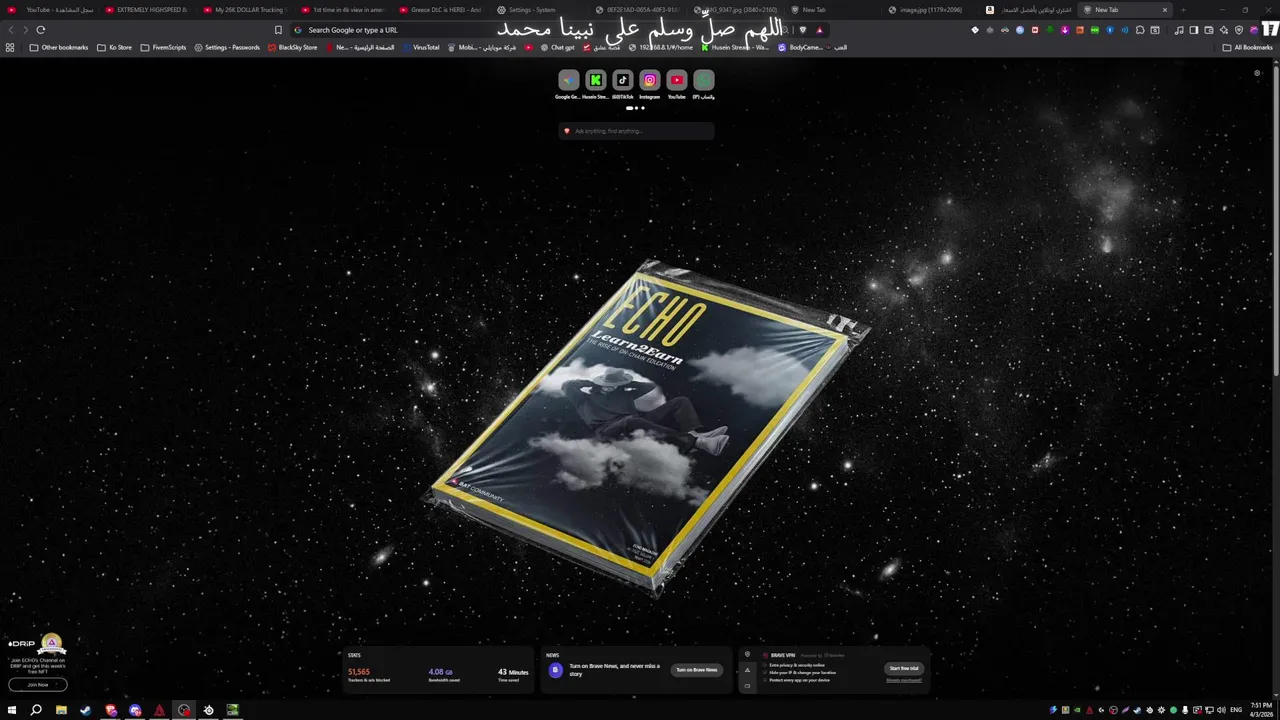Click the ENG language indicator
Image resolution: width=1280 pixels, height=720 pixels.
(1236, 710)
